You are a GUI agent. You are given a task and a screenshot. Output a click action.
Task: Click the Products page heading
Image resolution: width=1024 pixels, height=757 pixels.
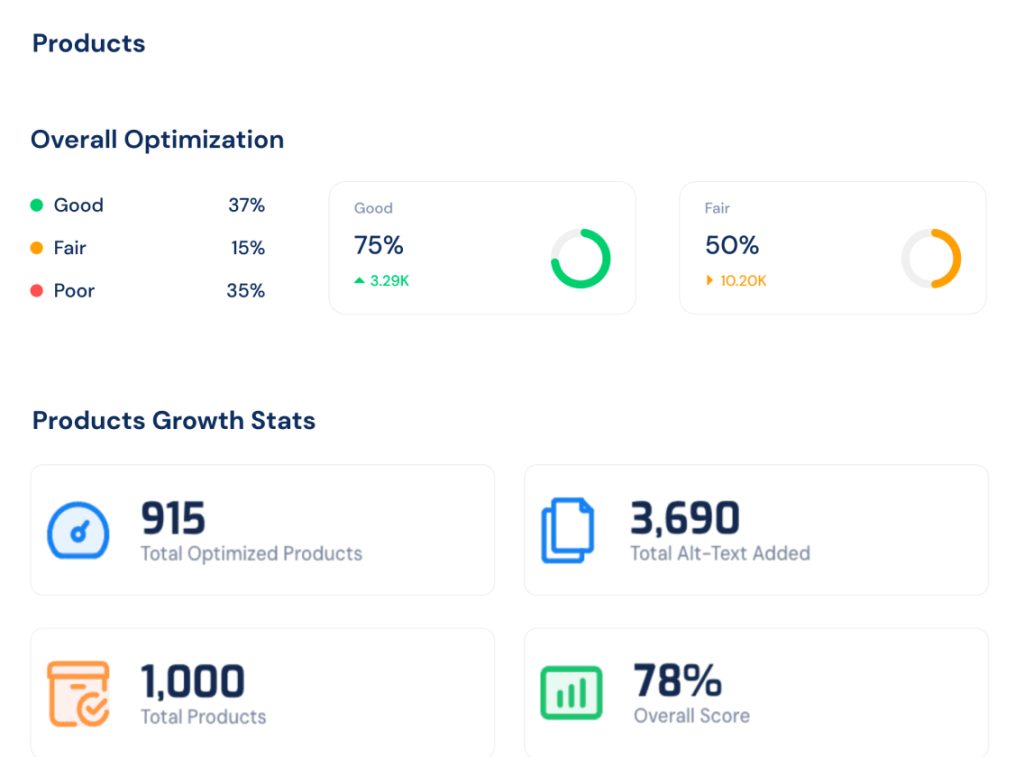click(89, 44)
